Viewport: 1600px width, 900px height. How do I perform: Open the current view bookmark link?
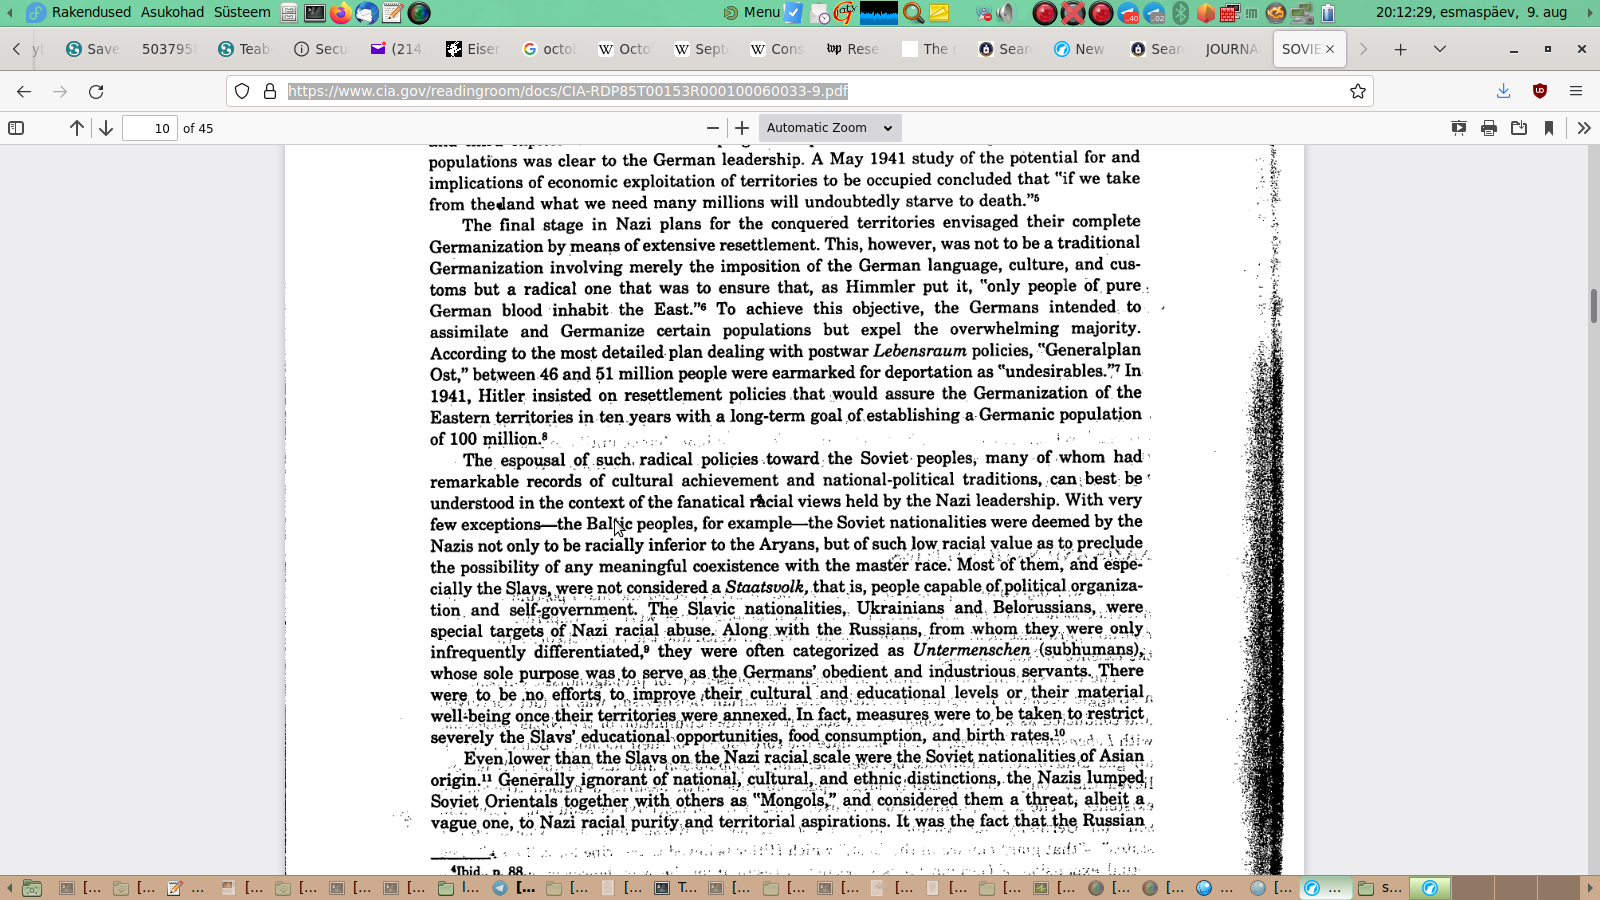pos(1549,128)
